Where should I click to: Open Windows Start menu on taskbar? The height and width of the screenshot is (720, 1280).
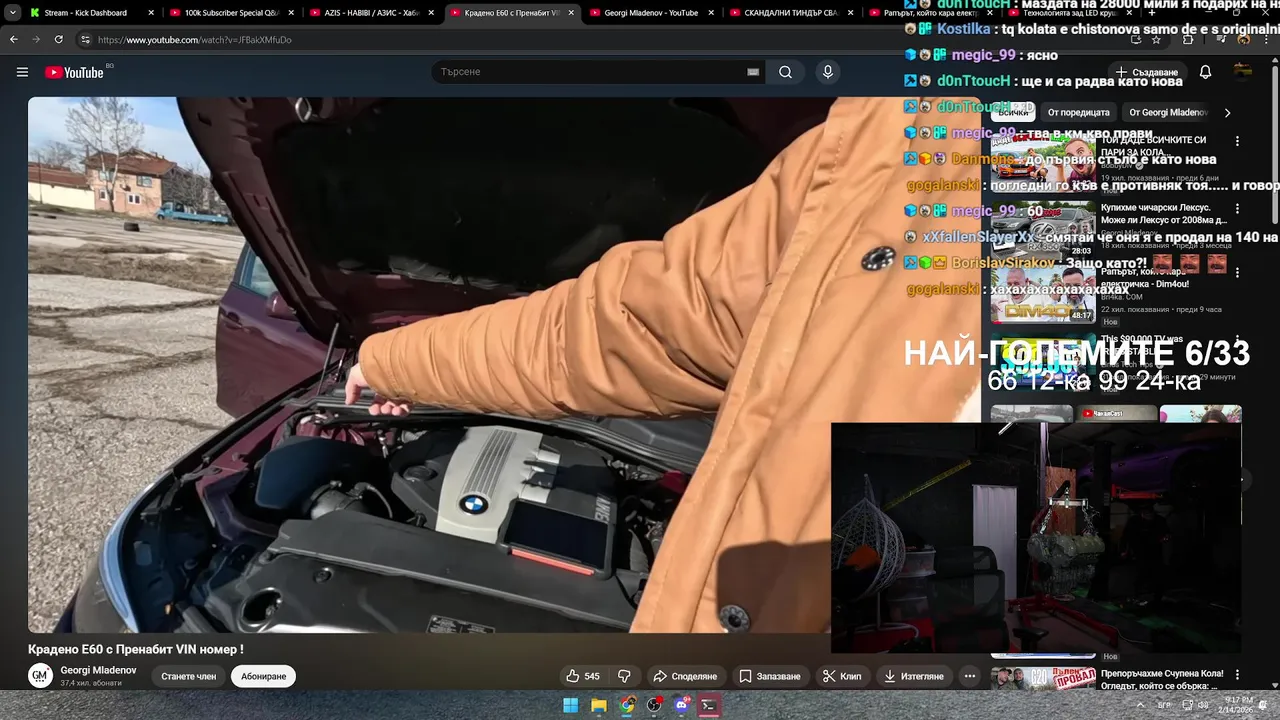coord(570,705)
